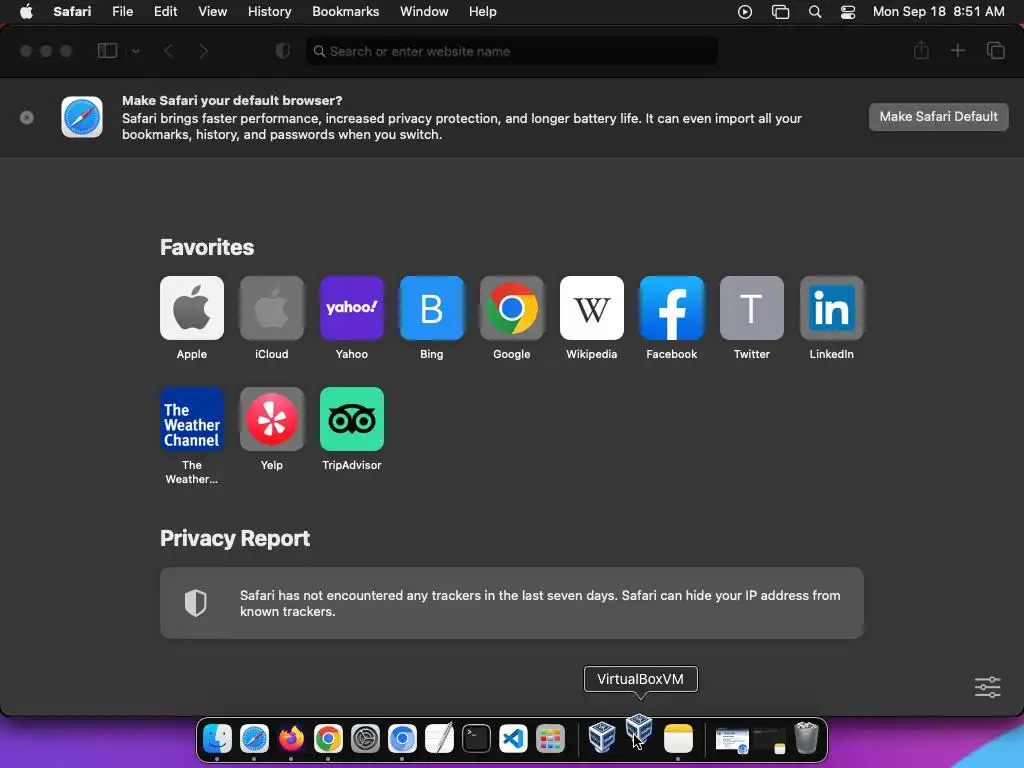Image resolution: width=1024 pixels, height=768 pixels.
Task: Go forward with the toolbar forward arrow
Action: [x=203, y=51]
